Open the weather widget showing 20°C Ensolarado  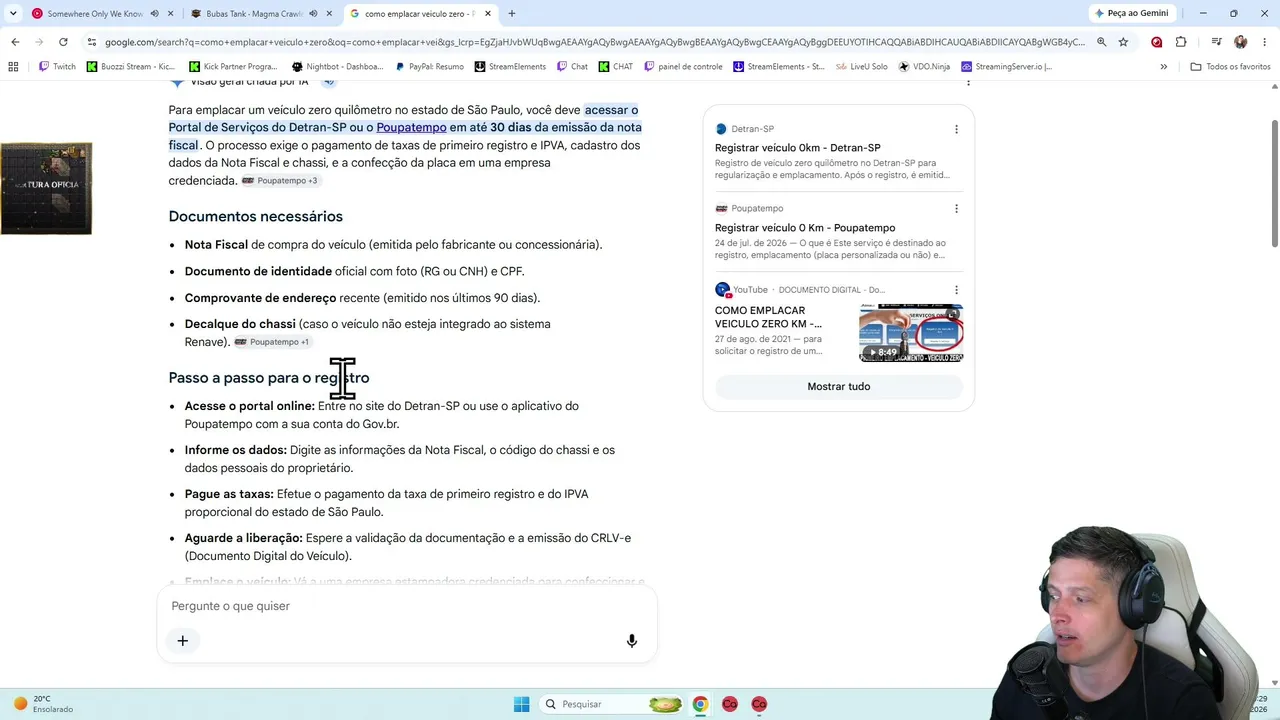[43, 704]
